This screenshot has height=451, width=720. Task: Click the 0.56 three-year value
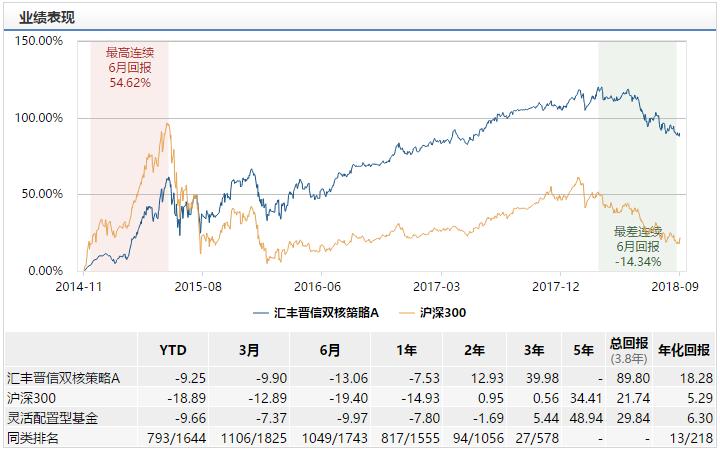coord(546,398)
